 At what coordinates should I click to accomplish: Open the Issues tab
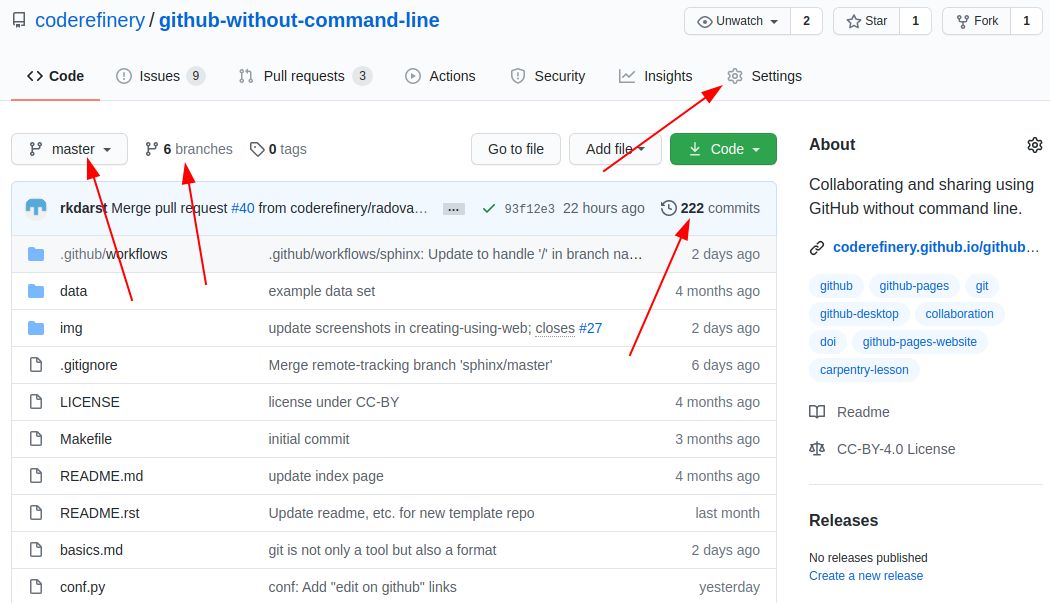[160, 76]
